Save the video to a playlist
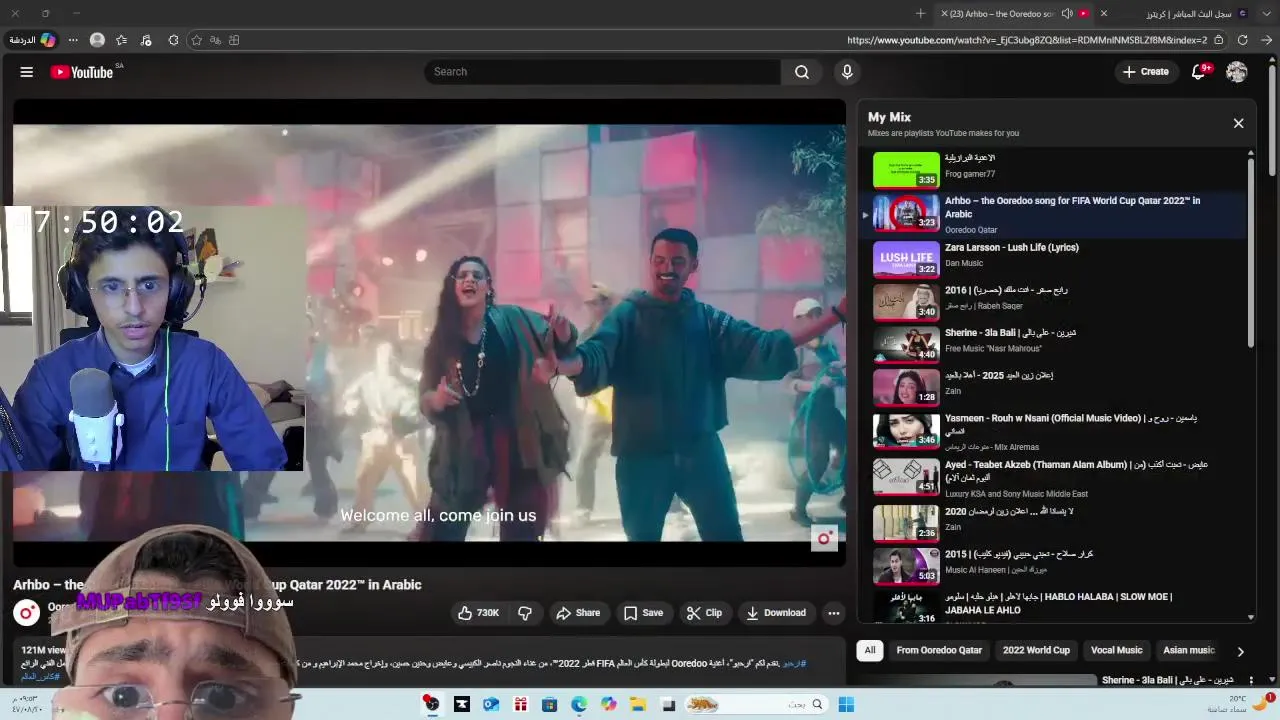1280x720 pixels. tap(643, 613)
